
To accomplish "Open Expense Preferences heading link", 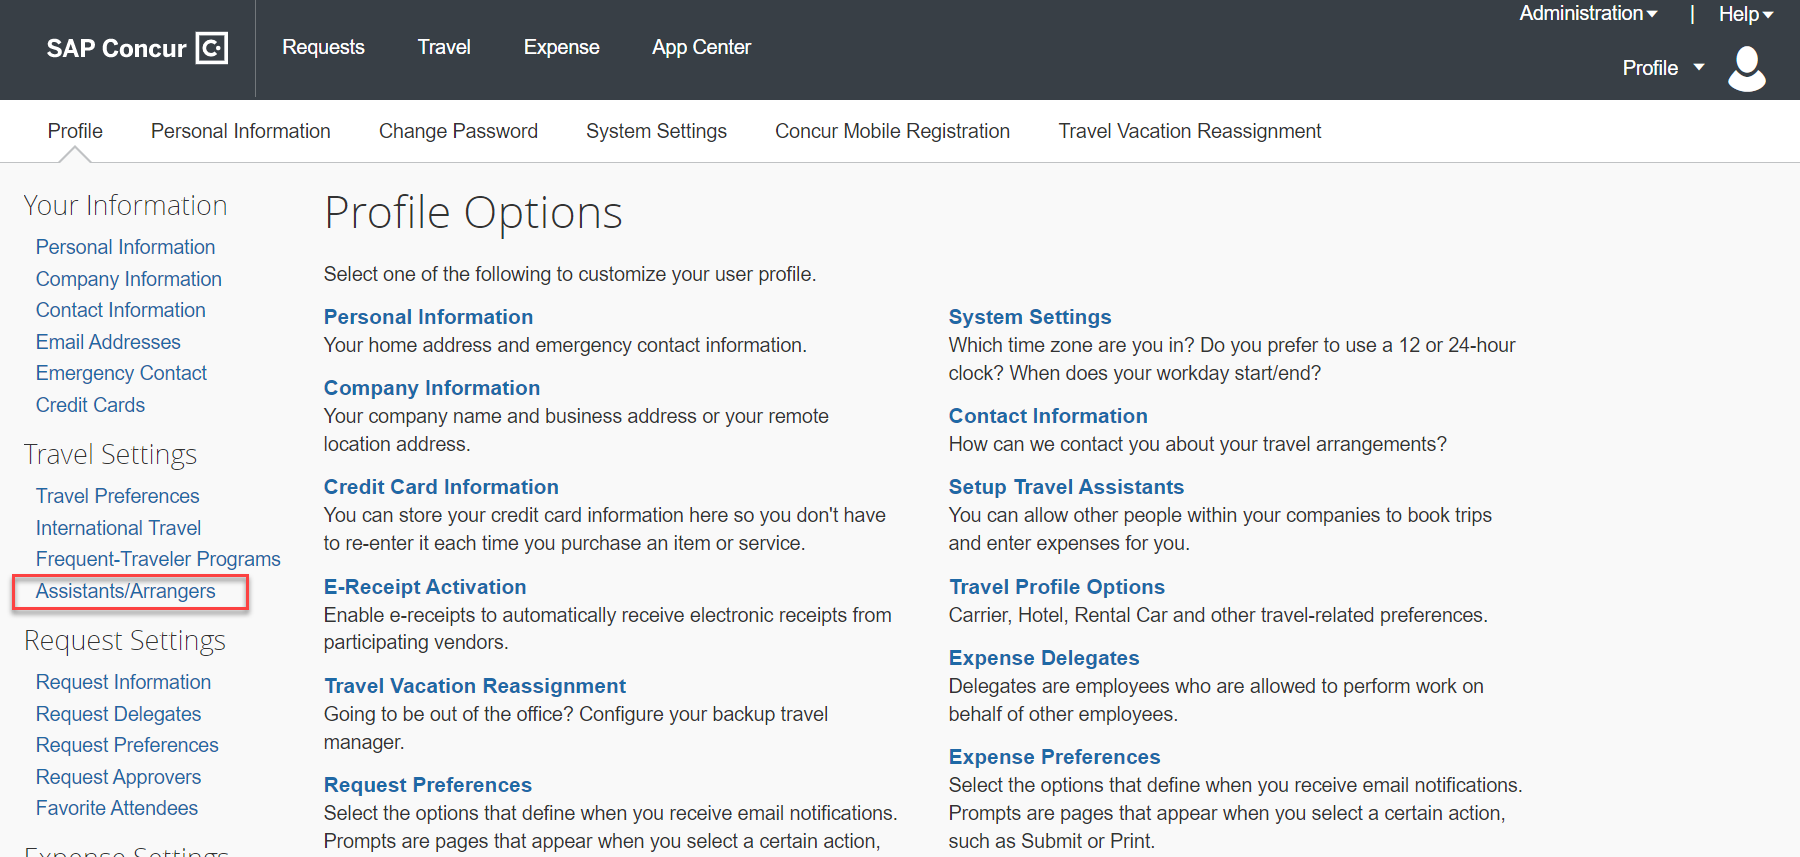I will (x=1055, y=757).
